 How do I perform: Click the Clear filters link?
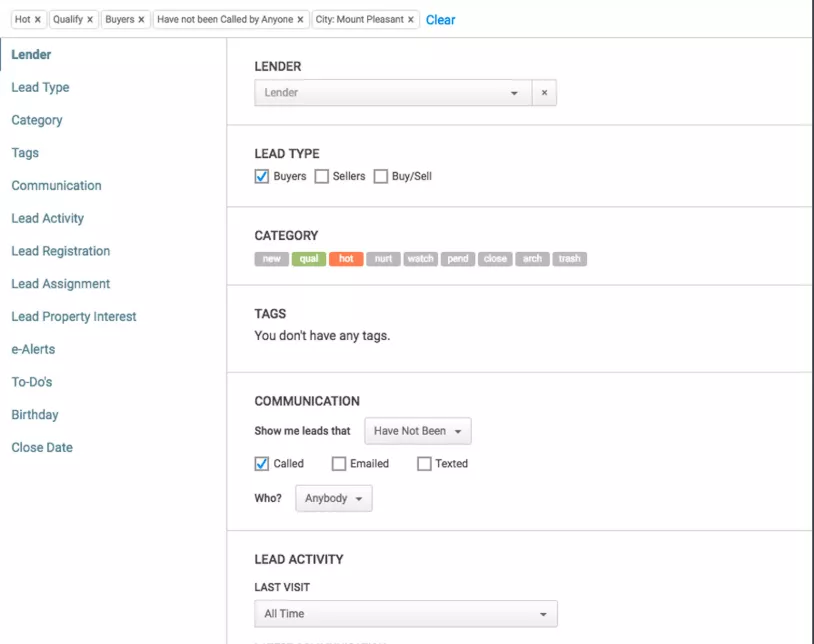pyautogui.click(x=440, y=19)
